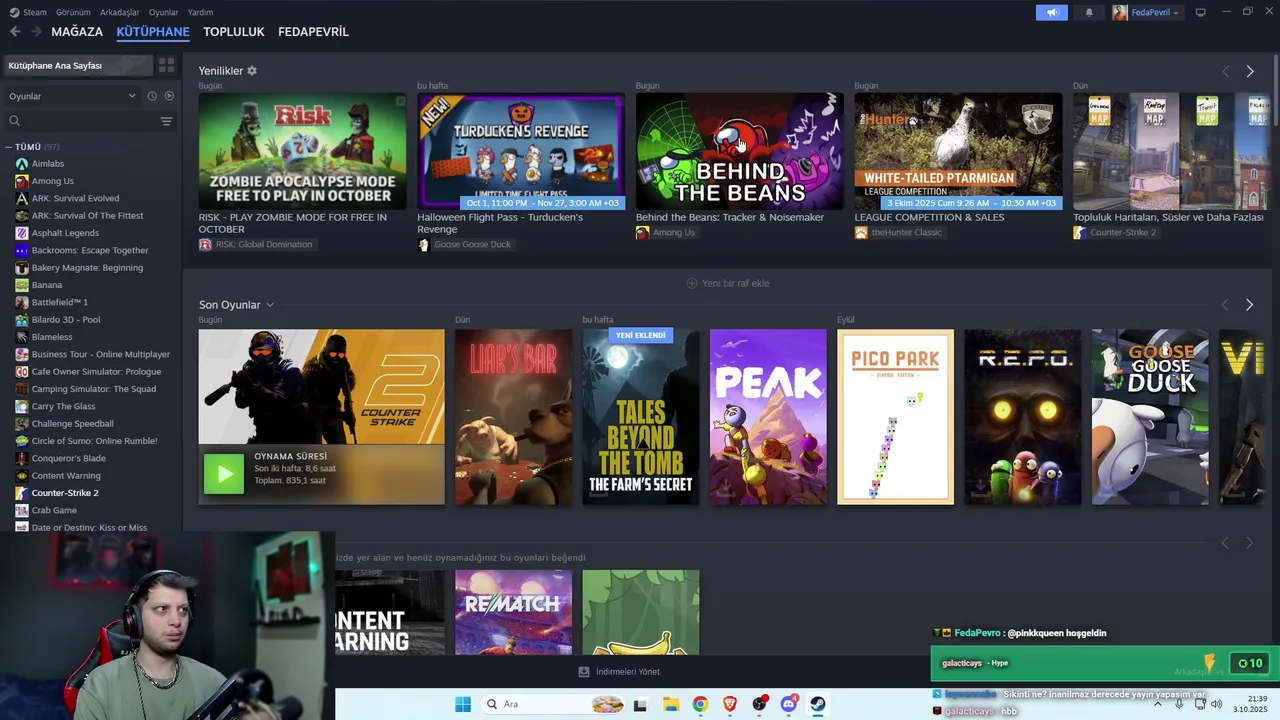Open Discord from the taskbar

[788, 704]
